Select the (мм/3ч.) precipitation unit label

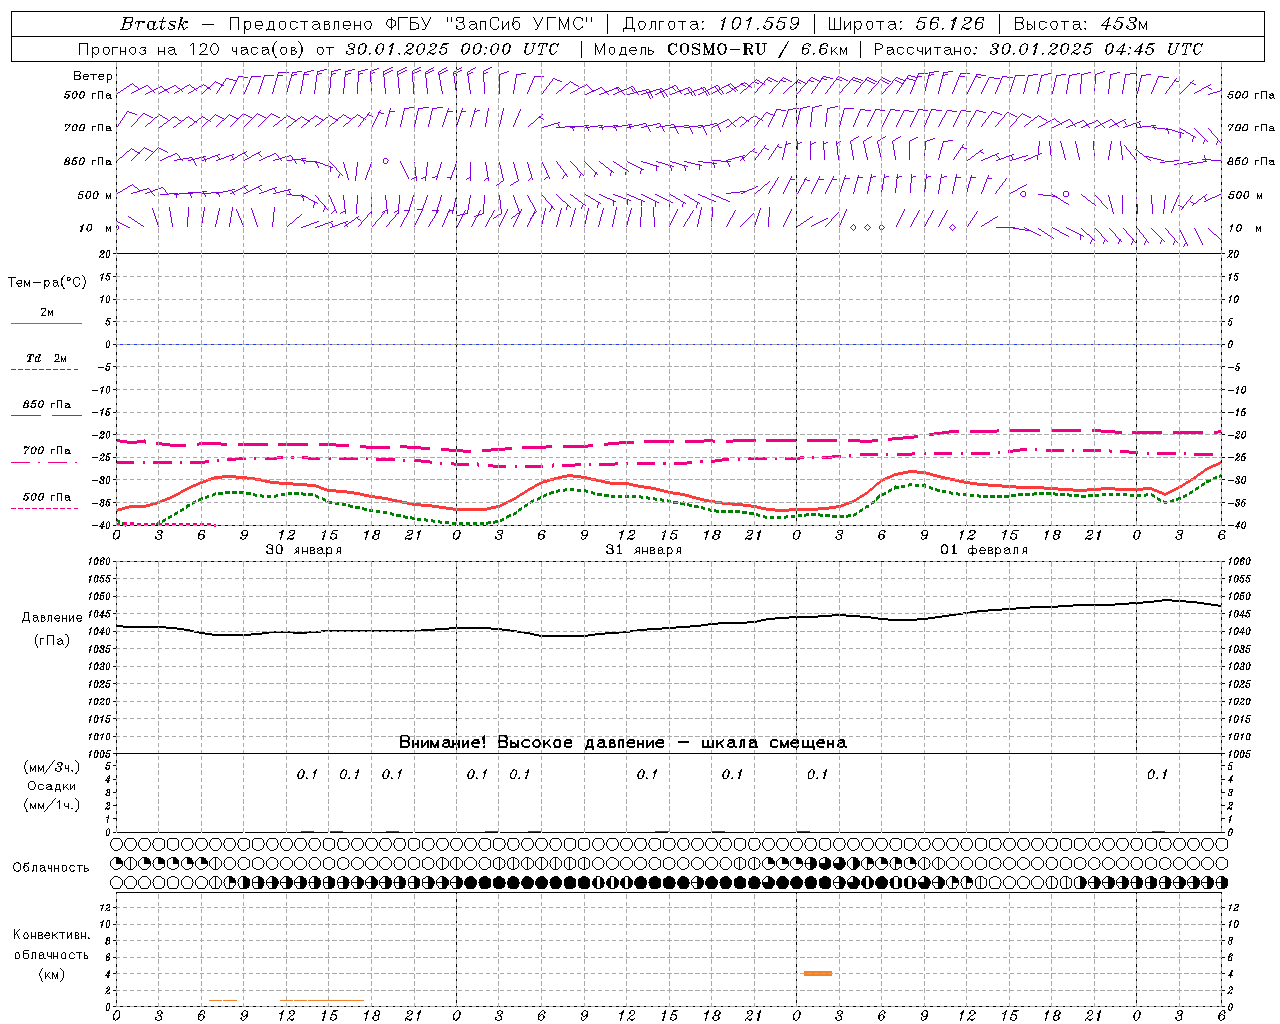[x=52, y=767]
